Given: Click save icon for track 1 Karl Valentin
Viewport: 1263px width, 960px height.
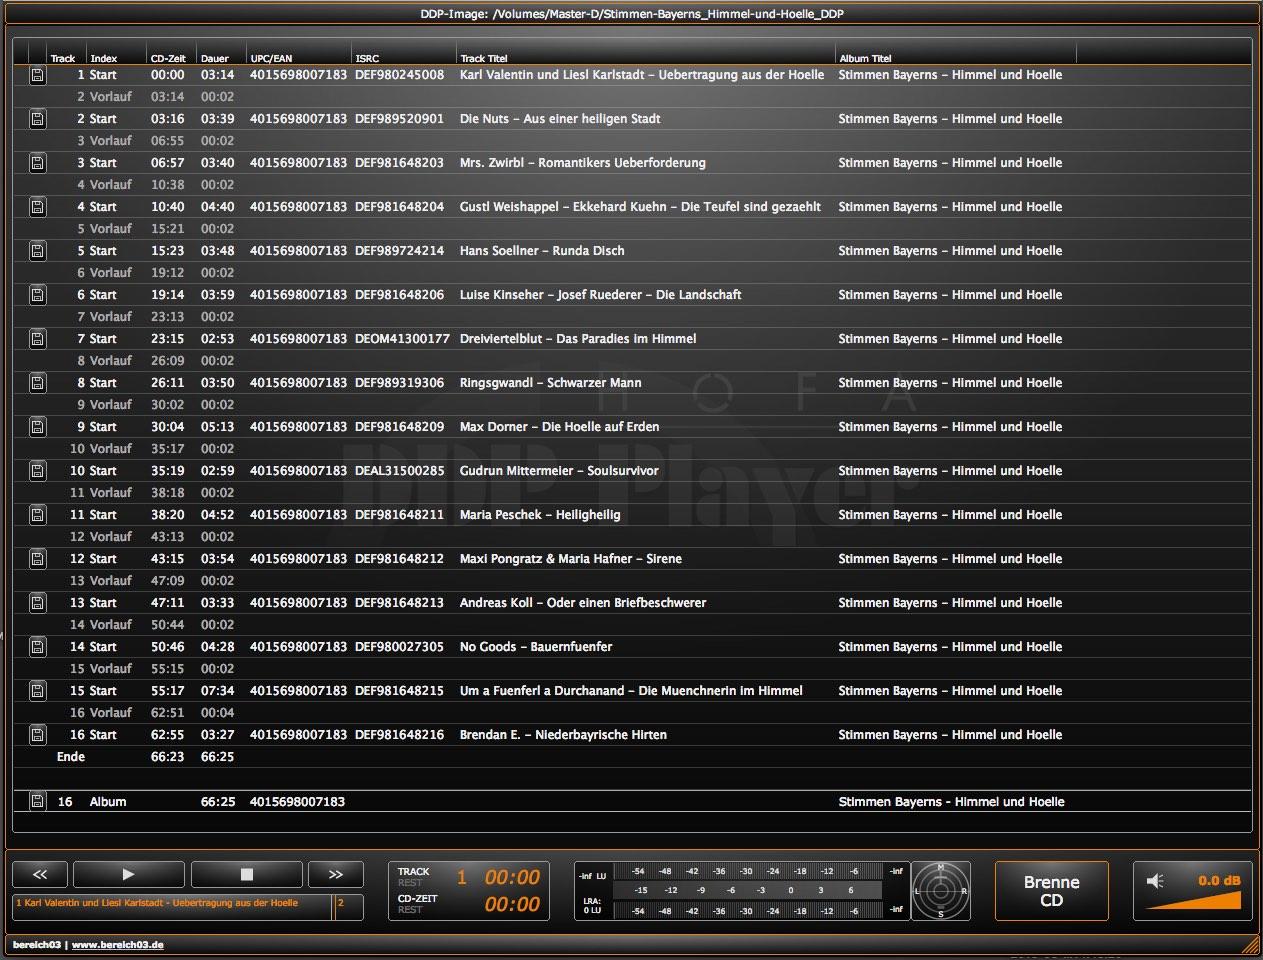Looking at the screenshot, I should [37, 75].
